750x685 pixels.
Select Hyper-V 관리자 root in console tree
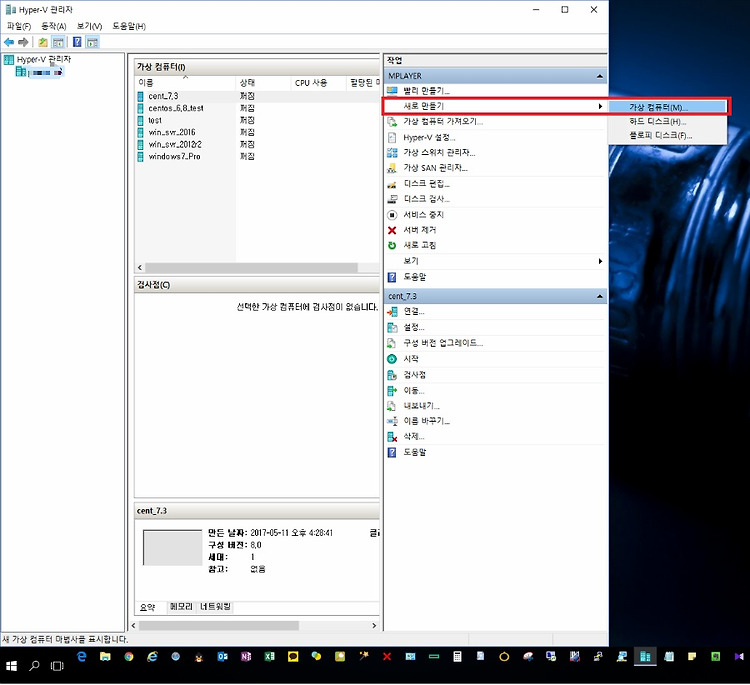point(44,59)
